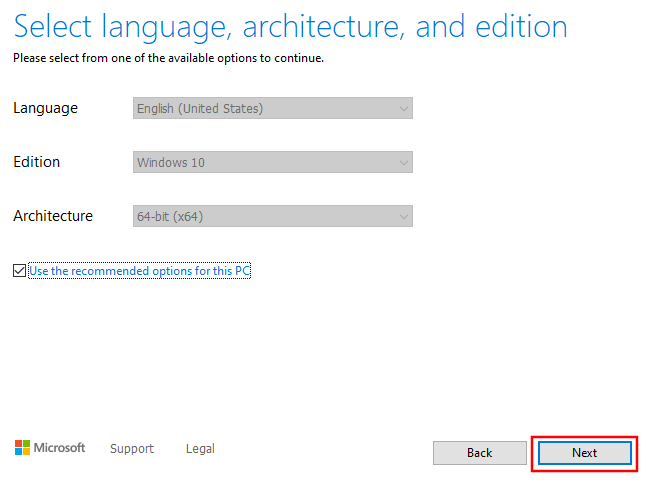Viewport: 649px width, 484px height.
Task: Open the Architecture dropdown
Action: 273,216
